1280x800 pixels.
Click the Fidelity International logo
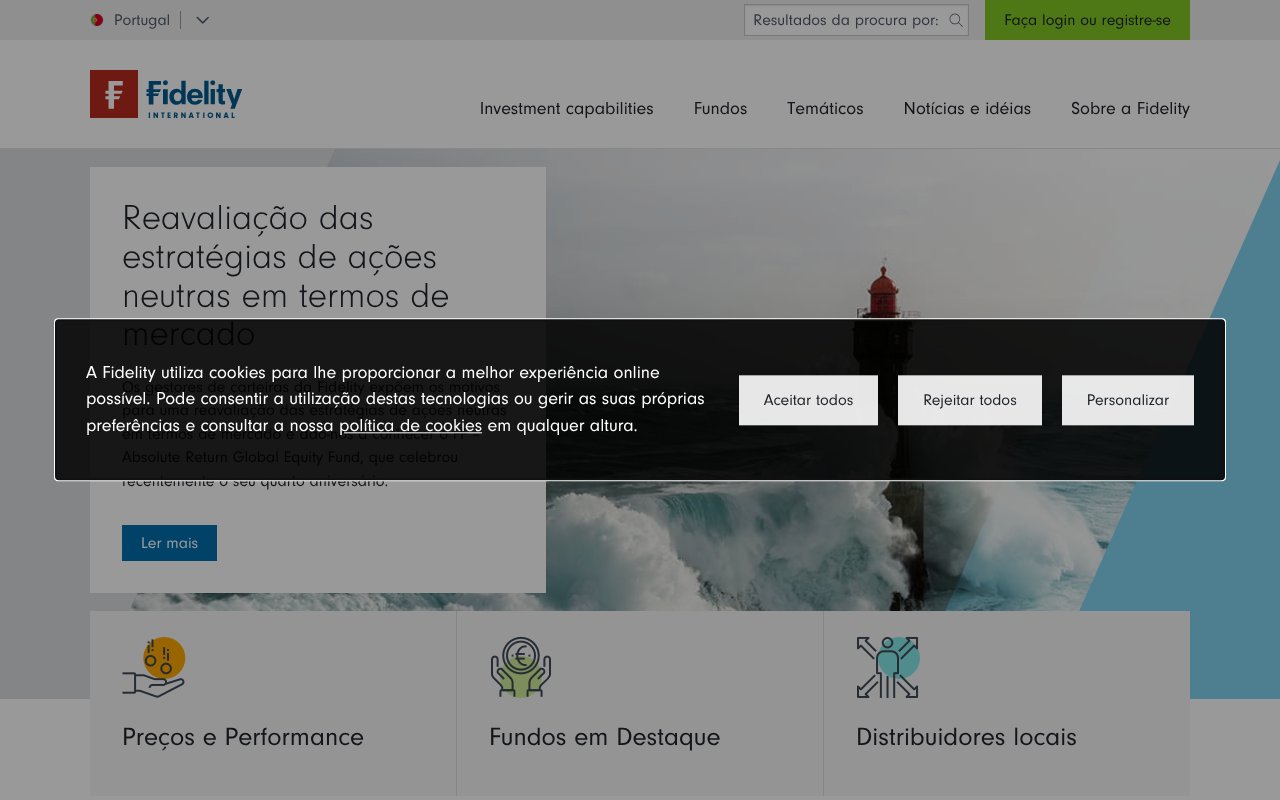click(165, 93)
